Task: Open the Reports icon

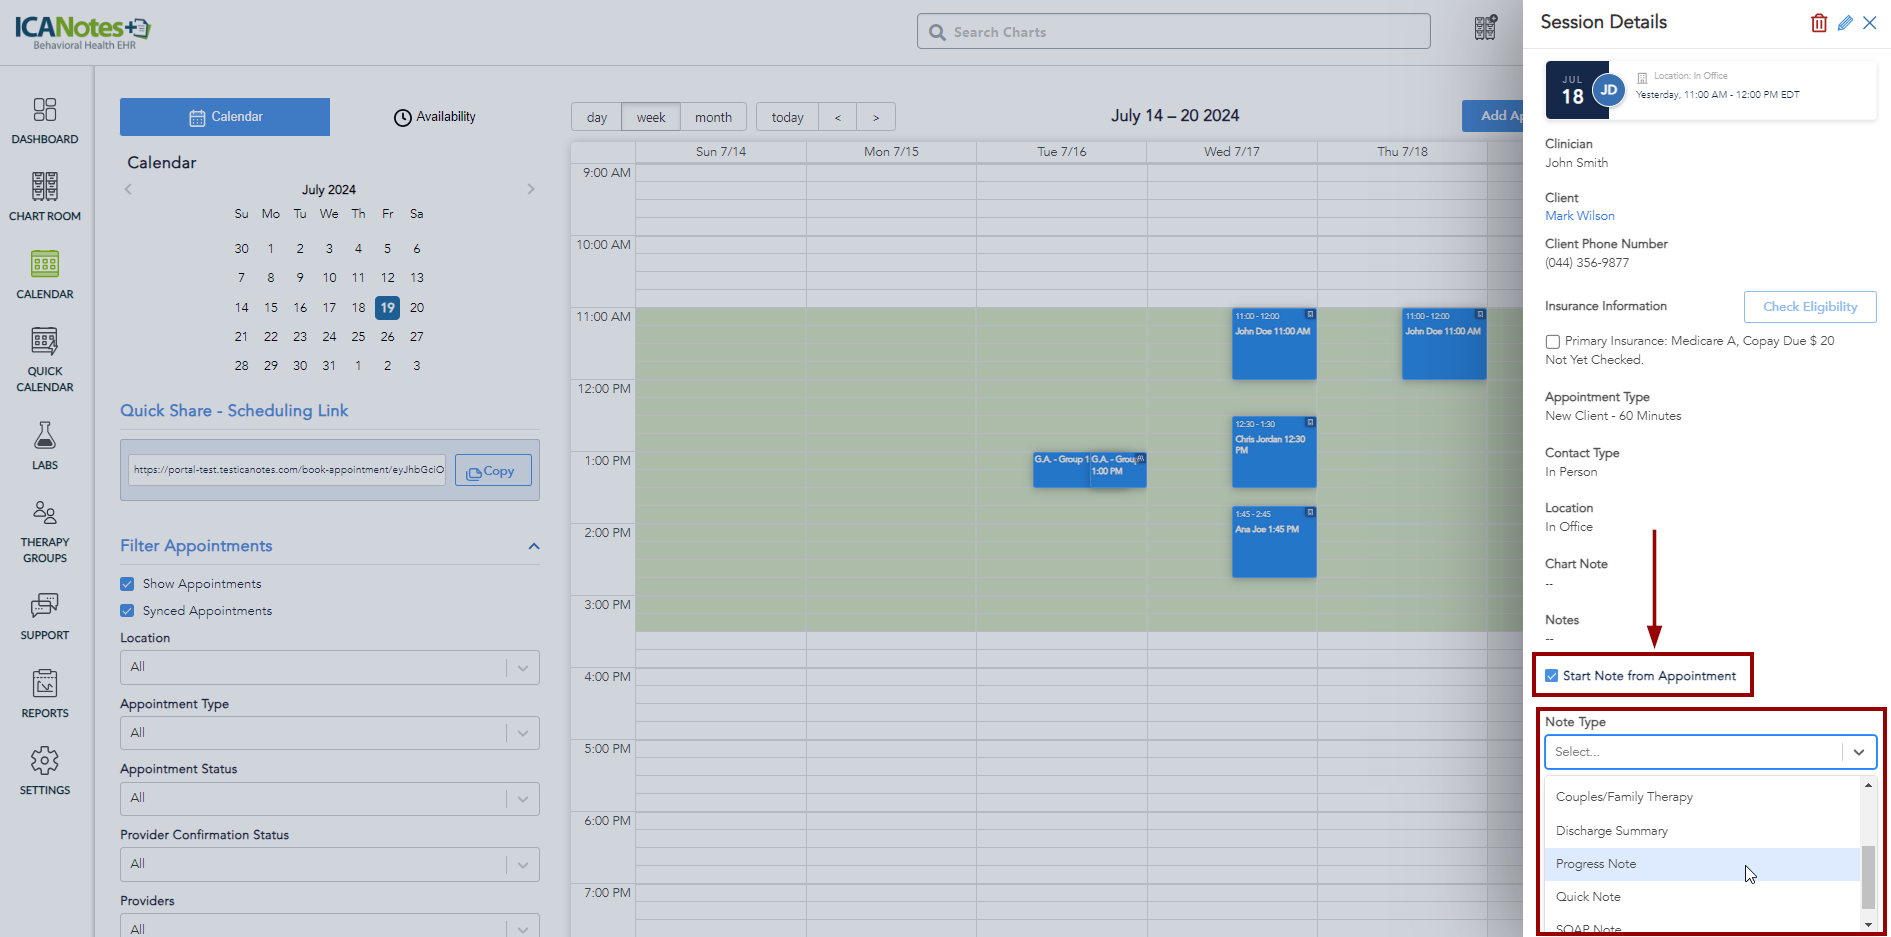Action: pyautogui.click(x=44, y=693)
